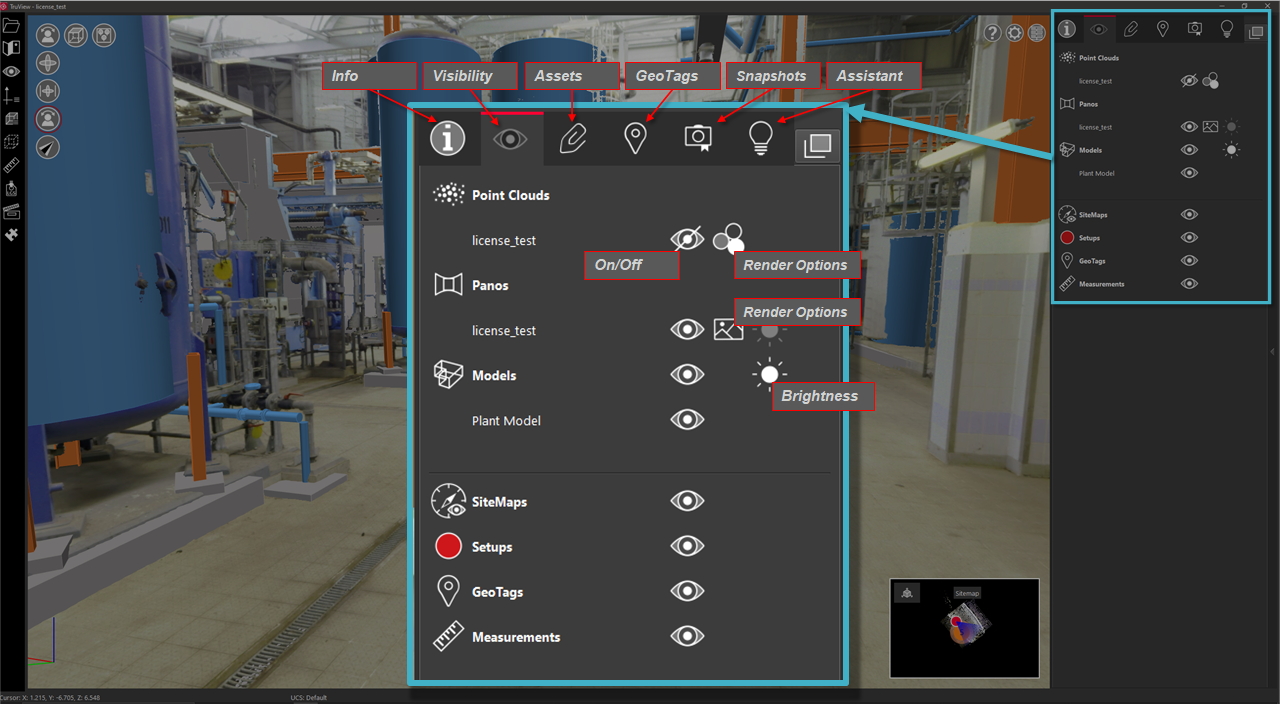Open the Assistant lightbulb tab in right sidebar
Viewport: 1280px width, 706px height.
point(1226,29)
